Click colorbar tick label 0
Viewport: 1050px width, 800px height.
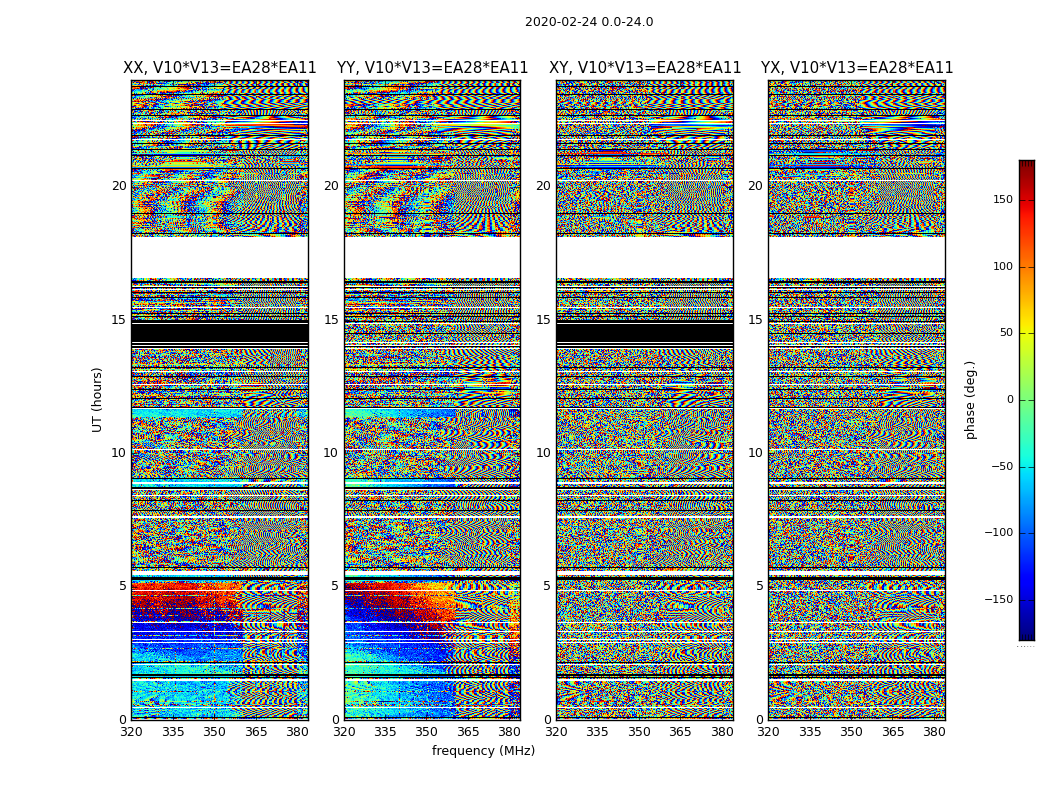click(x=1010, y=400)
